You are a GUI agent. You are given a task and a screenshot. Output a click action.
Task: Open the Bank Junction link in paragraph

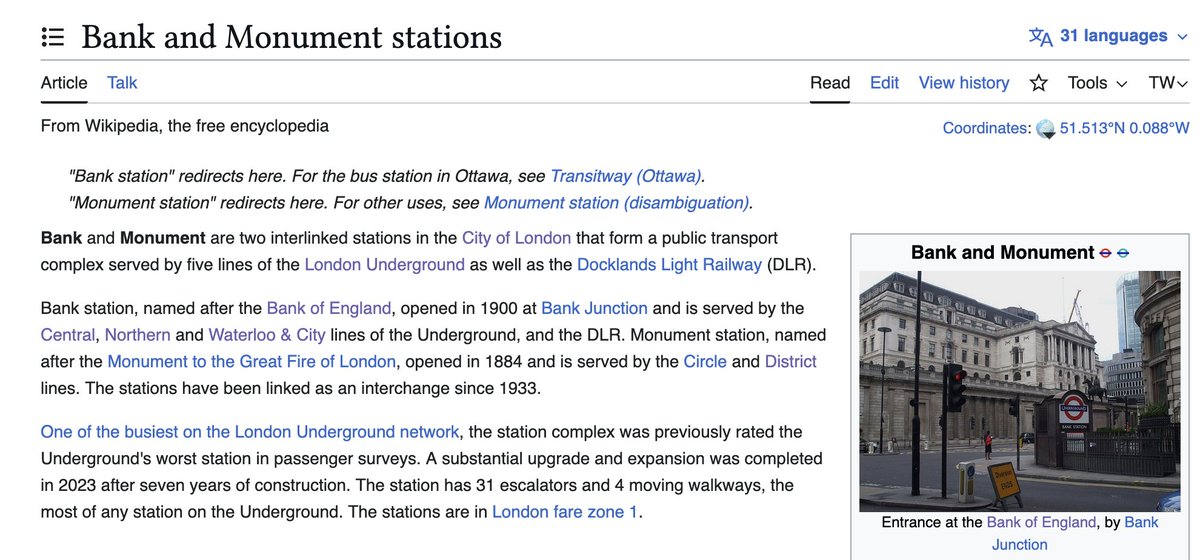(594, 308)
